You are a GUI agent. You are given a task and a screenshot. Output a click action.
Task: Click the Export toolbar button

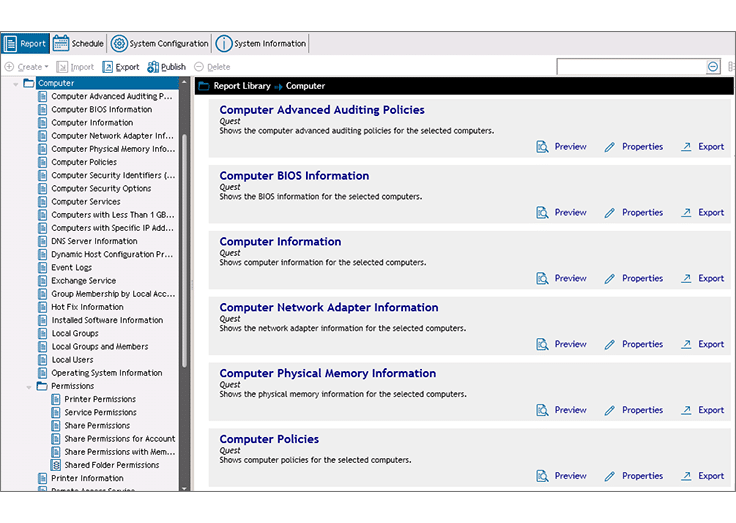(x=121, y=67)
